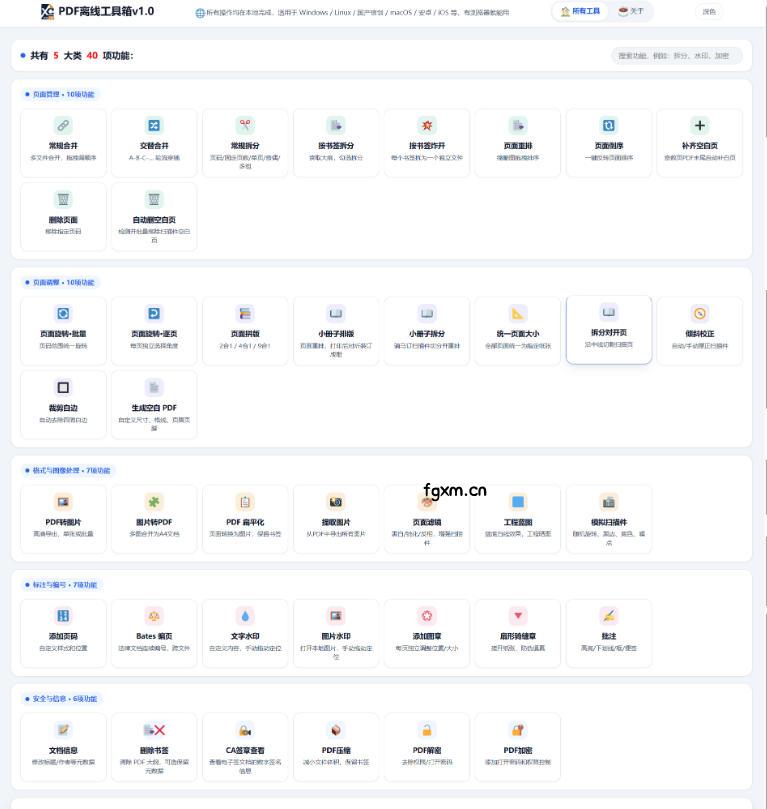Open the PDF加密 encrypt tool
This screenshot has height=809, width=767.
tap(518, 747)
